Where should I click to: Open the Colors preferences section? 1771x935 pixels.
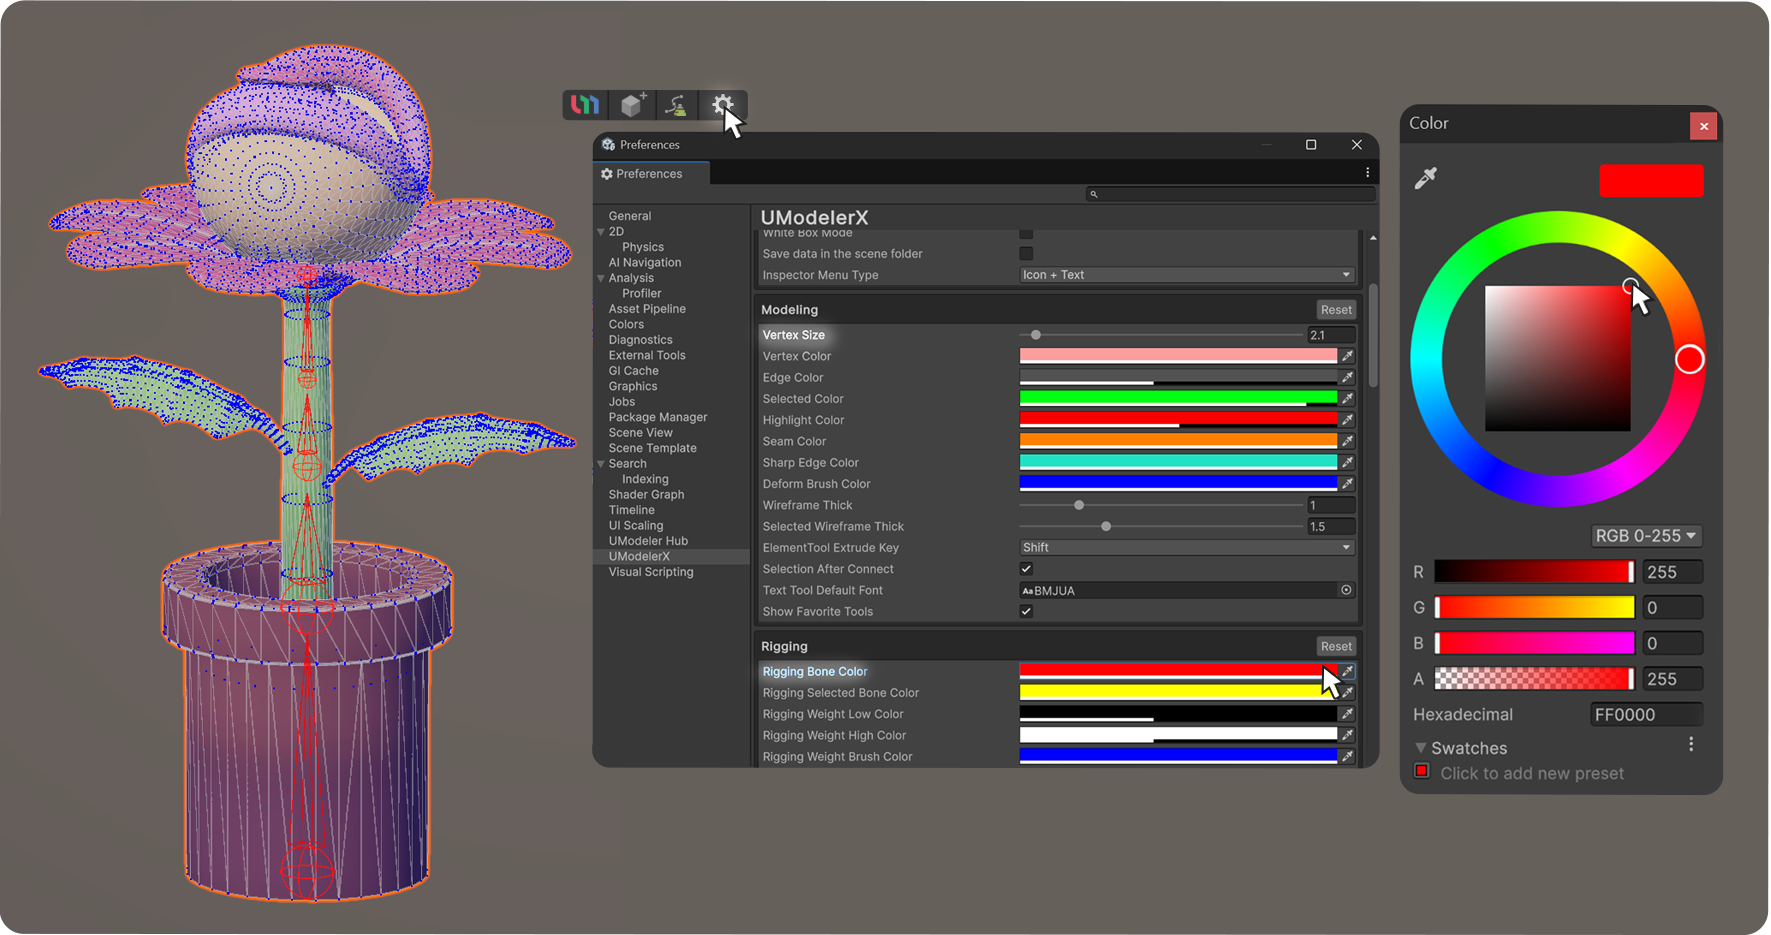coord(626,324)
